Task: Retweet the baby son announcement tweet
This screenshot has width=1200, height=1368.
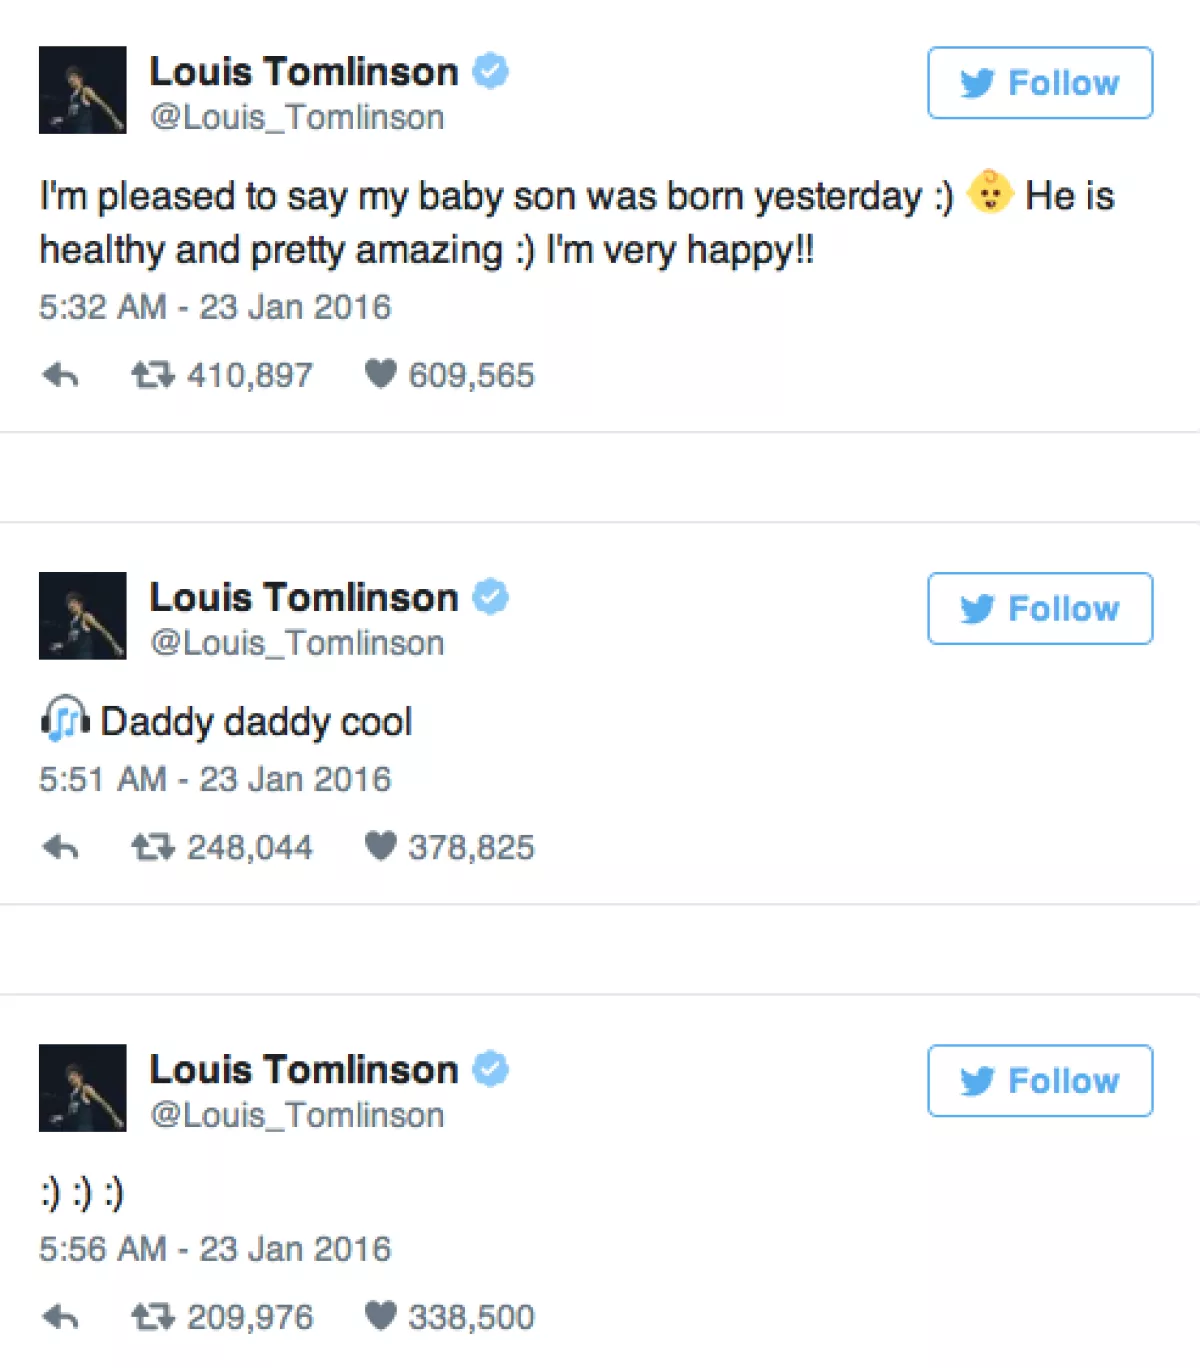Action: pyautogui.click(x=153, y=376)
